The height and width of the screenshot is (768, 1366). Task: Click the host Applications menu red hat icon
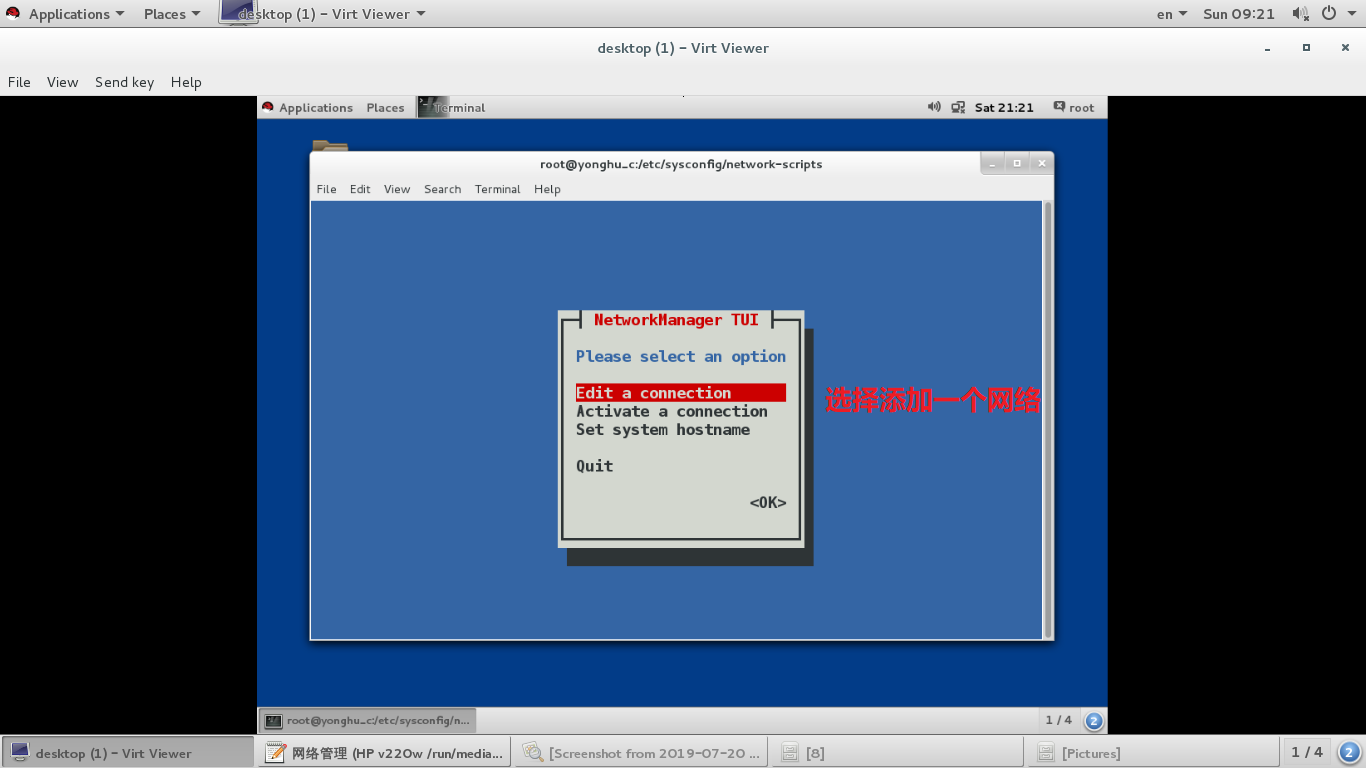pos(13,13)
